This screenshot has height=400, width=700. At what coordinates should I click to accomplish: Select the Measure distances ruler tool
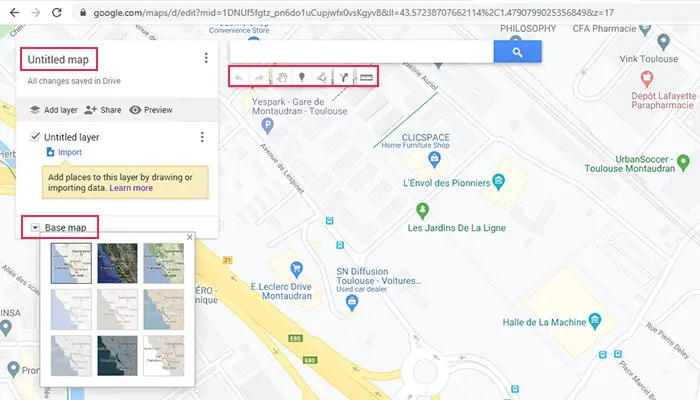coord(366,77)
